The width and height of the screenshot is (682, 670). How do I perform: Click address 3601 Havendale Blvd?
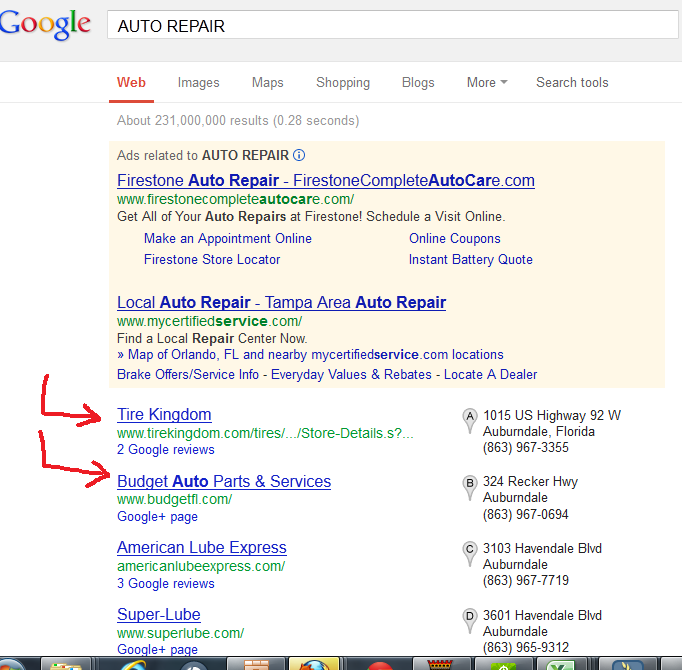(542, 615)
